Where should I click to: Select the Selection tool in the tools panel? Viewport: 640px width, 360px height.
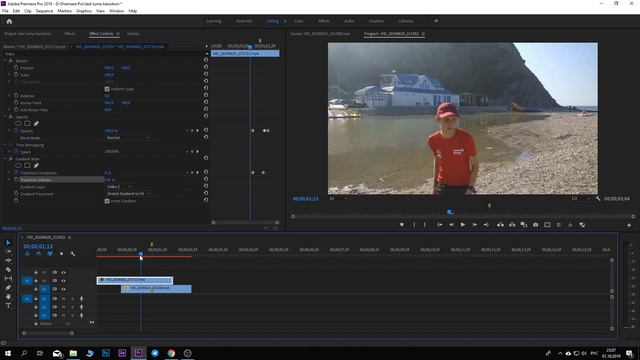(x=8, y=242)
